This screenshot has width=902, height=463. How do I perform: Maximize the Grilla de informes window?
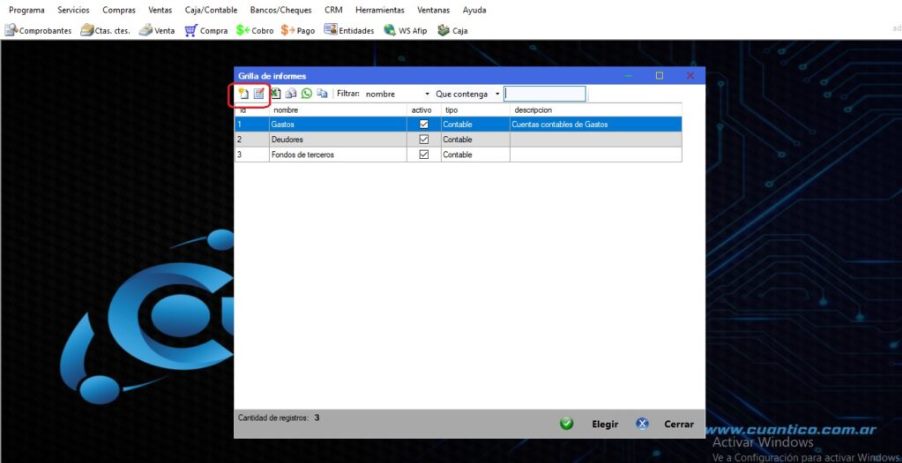(x=659, y=75)
